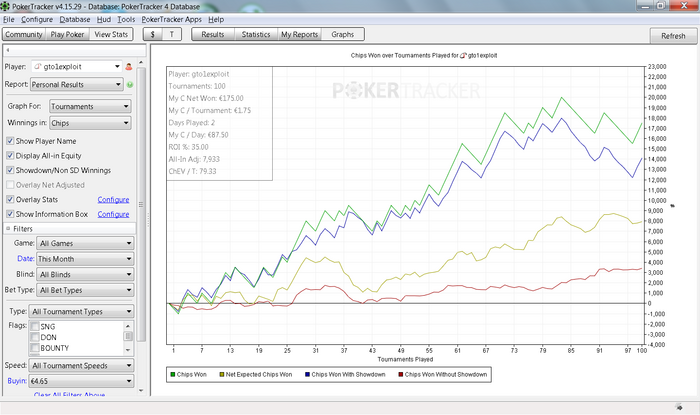Select the T tournaments toggle
Screen dimensions: 700x415
point(171,34)
